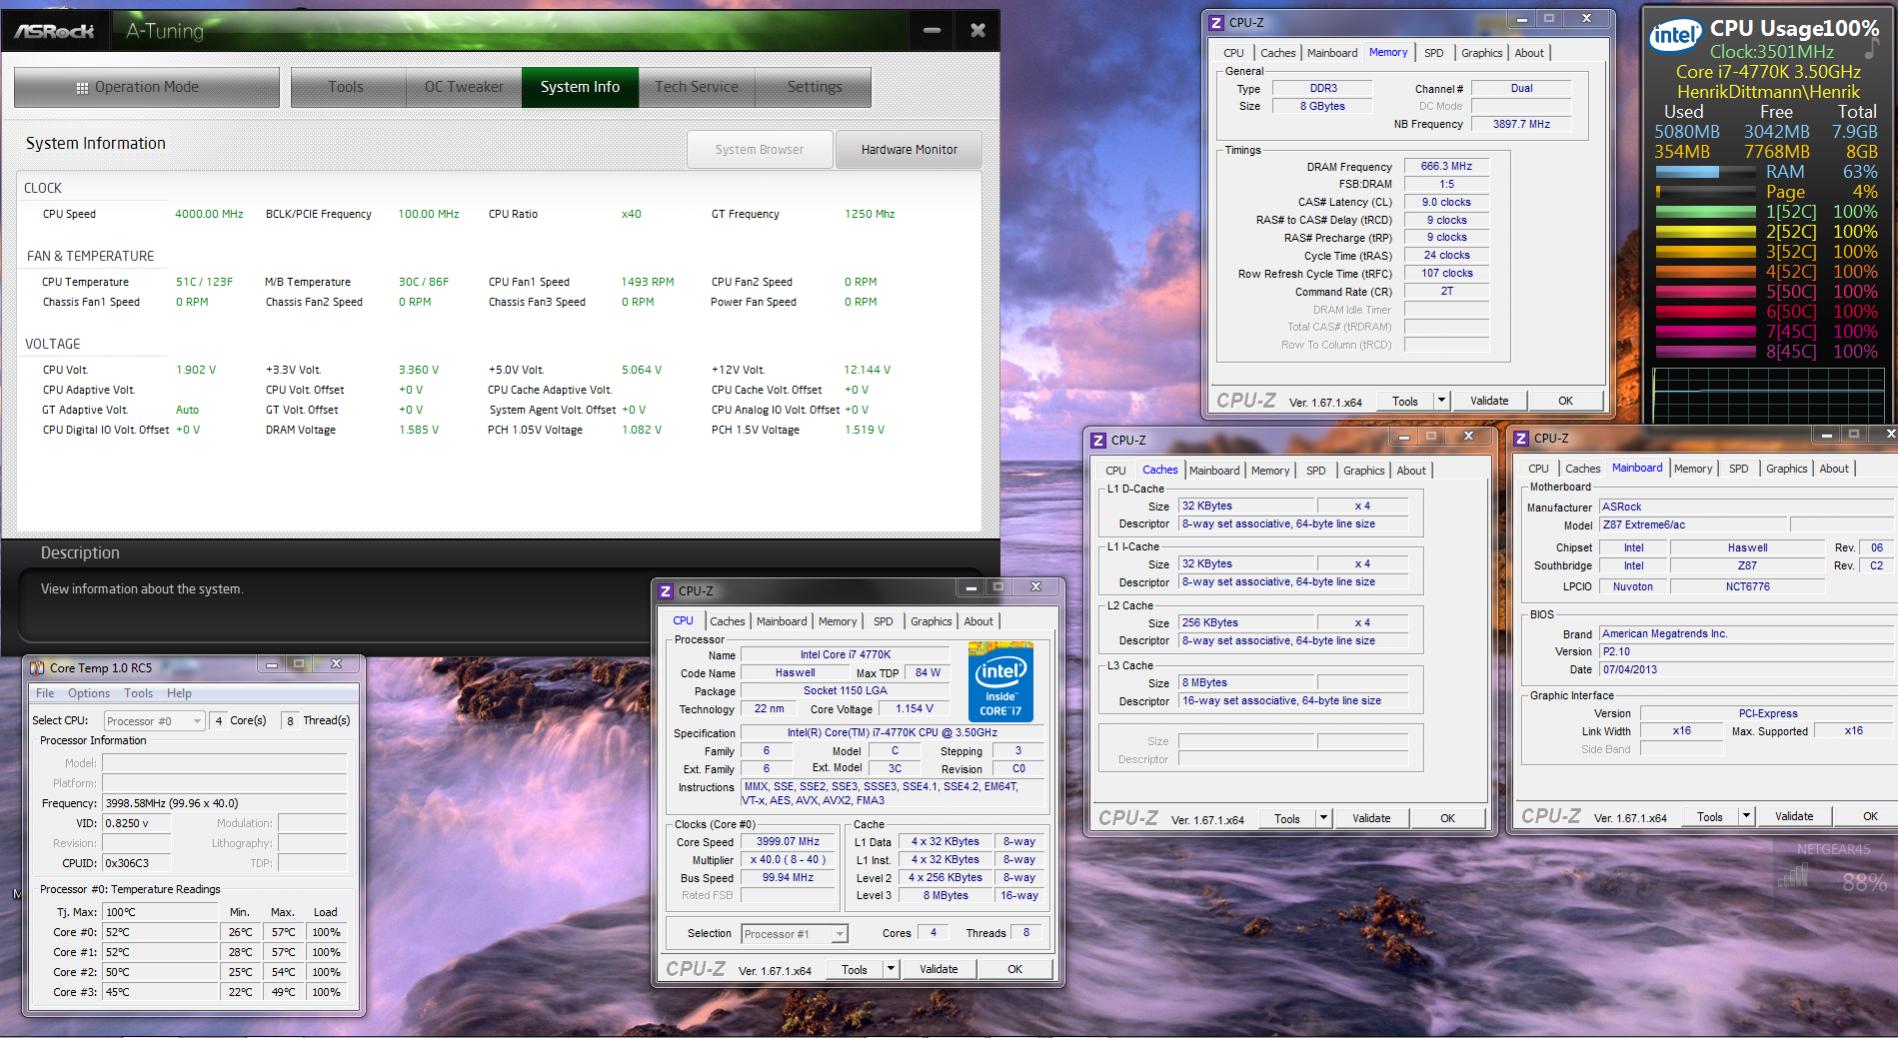Click the L2 Cache size 256 KBytes
The image size is (1898, 1038).
tap(1245, 623)
